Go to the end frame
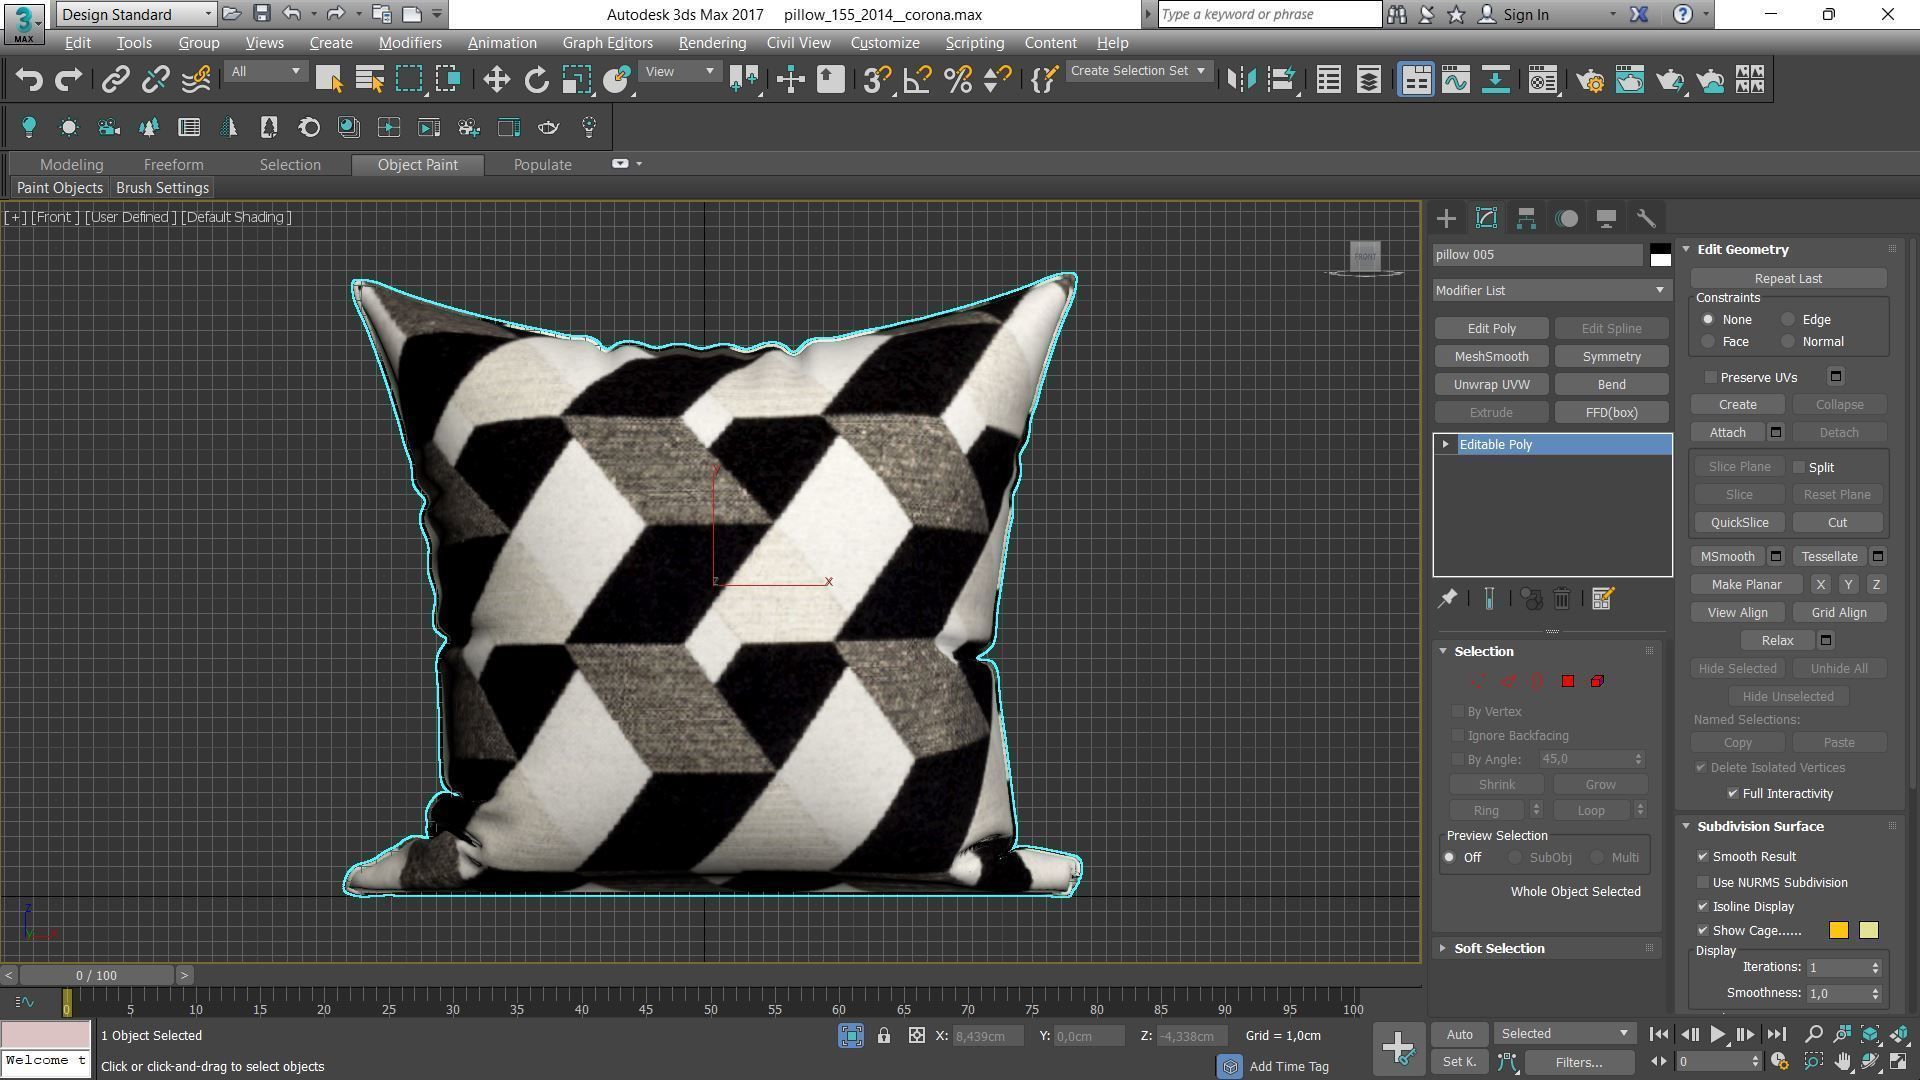Viewport: 1920px width, 1080px height. click(x=1776, y=1035)
